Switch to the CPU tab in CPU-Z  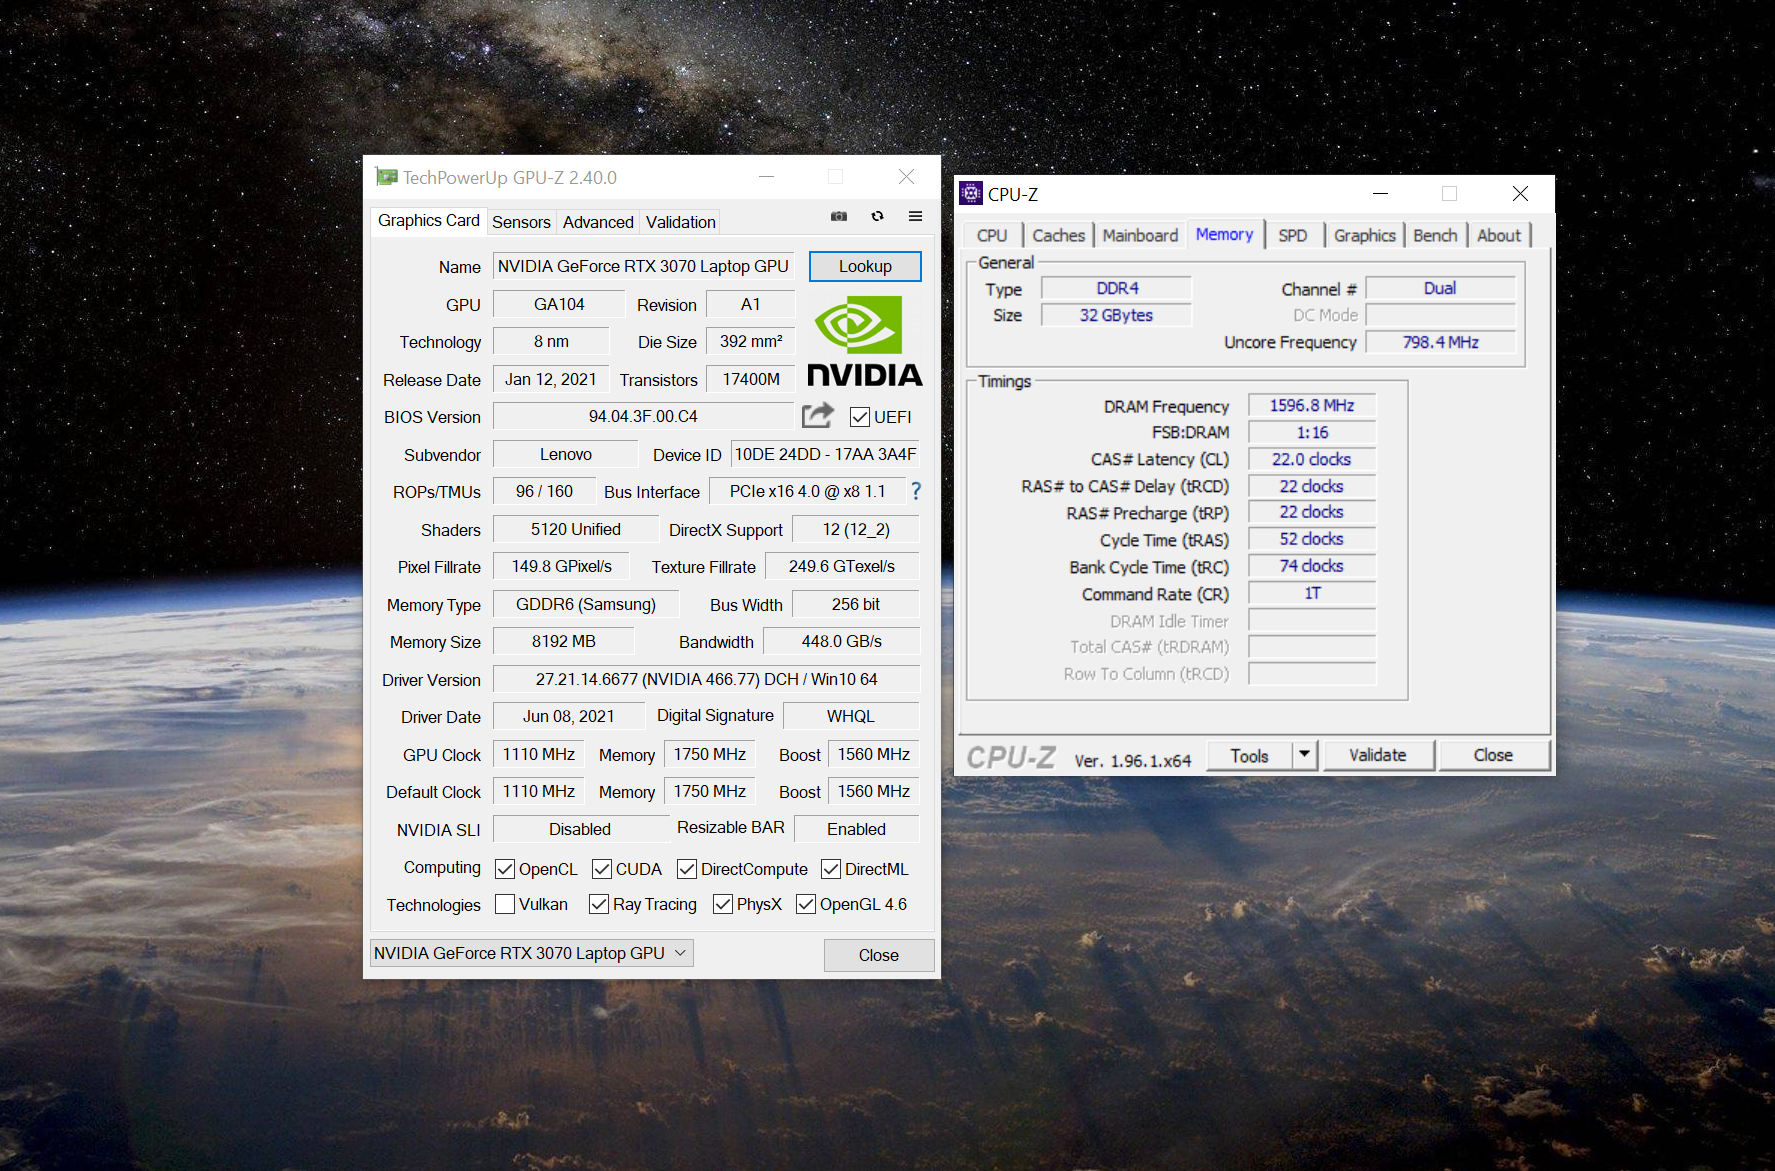(x=992, y=235)
